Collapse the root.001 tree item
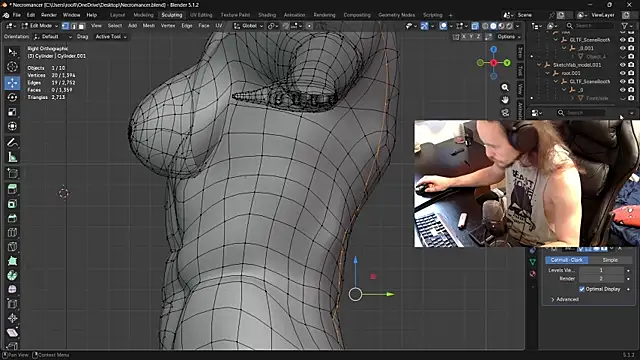Screen dimensions: 640x360 [548, 73]
